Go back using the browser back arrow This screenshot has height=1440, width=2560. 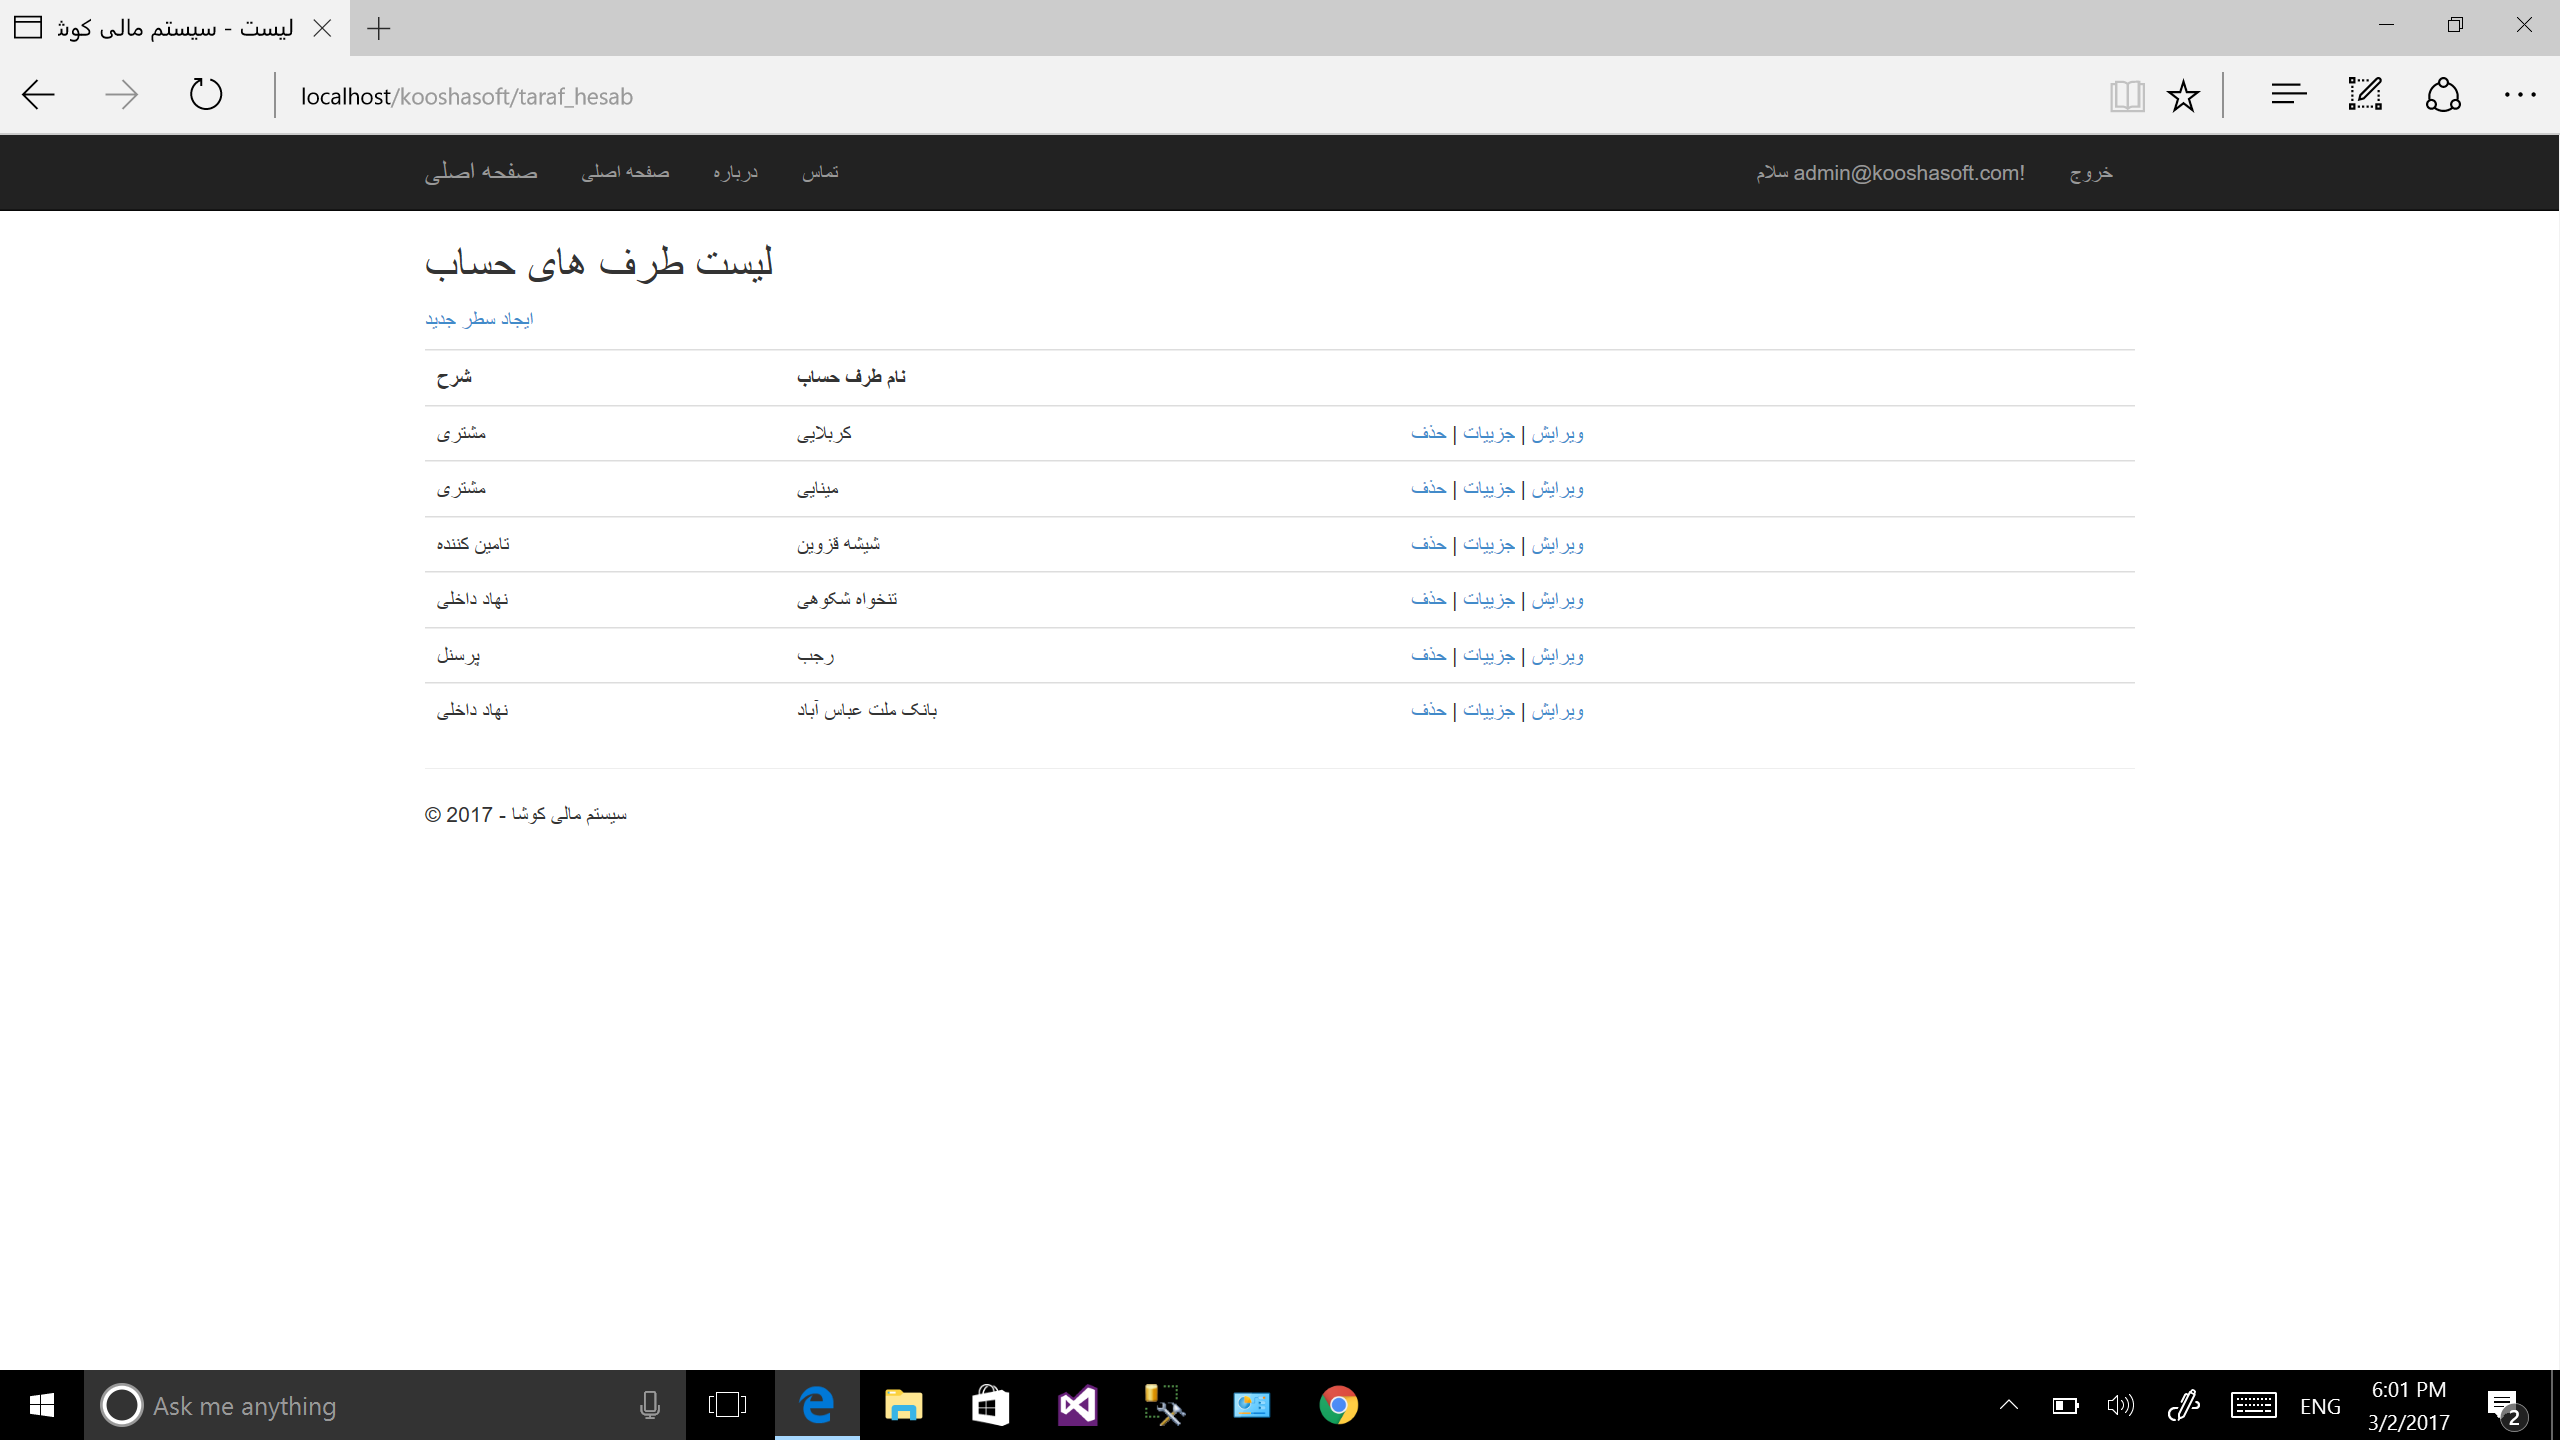coord(38,95)
